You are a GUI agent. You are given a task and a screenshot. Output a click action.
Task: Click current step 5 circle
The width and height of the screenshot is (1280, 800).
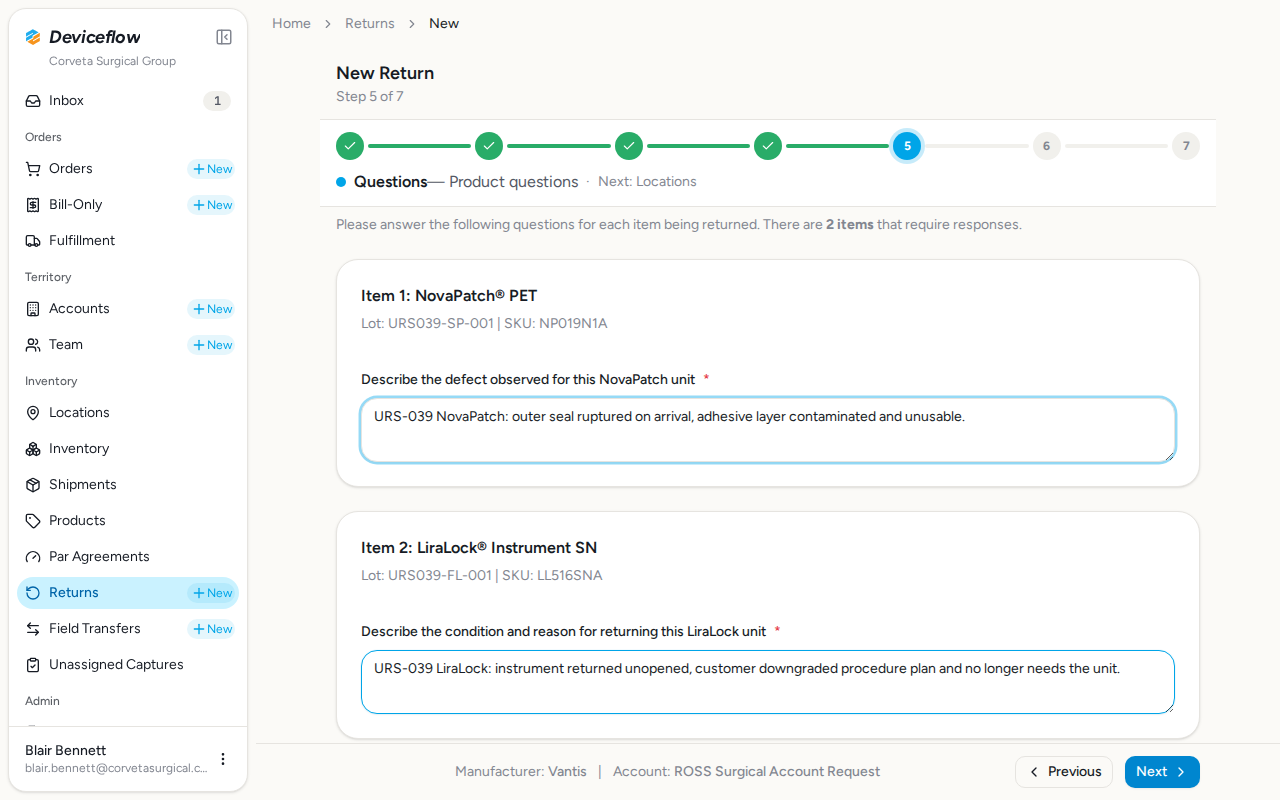tap(907, 146)
